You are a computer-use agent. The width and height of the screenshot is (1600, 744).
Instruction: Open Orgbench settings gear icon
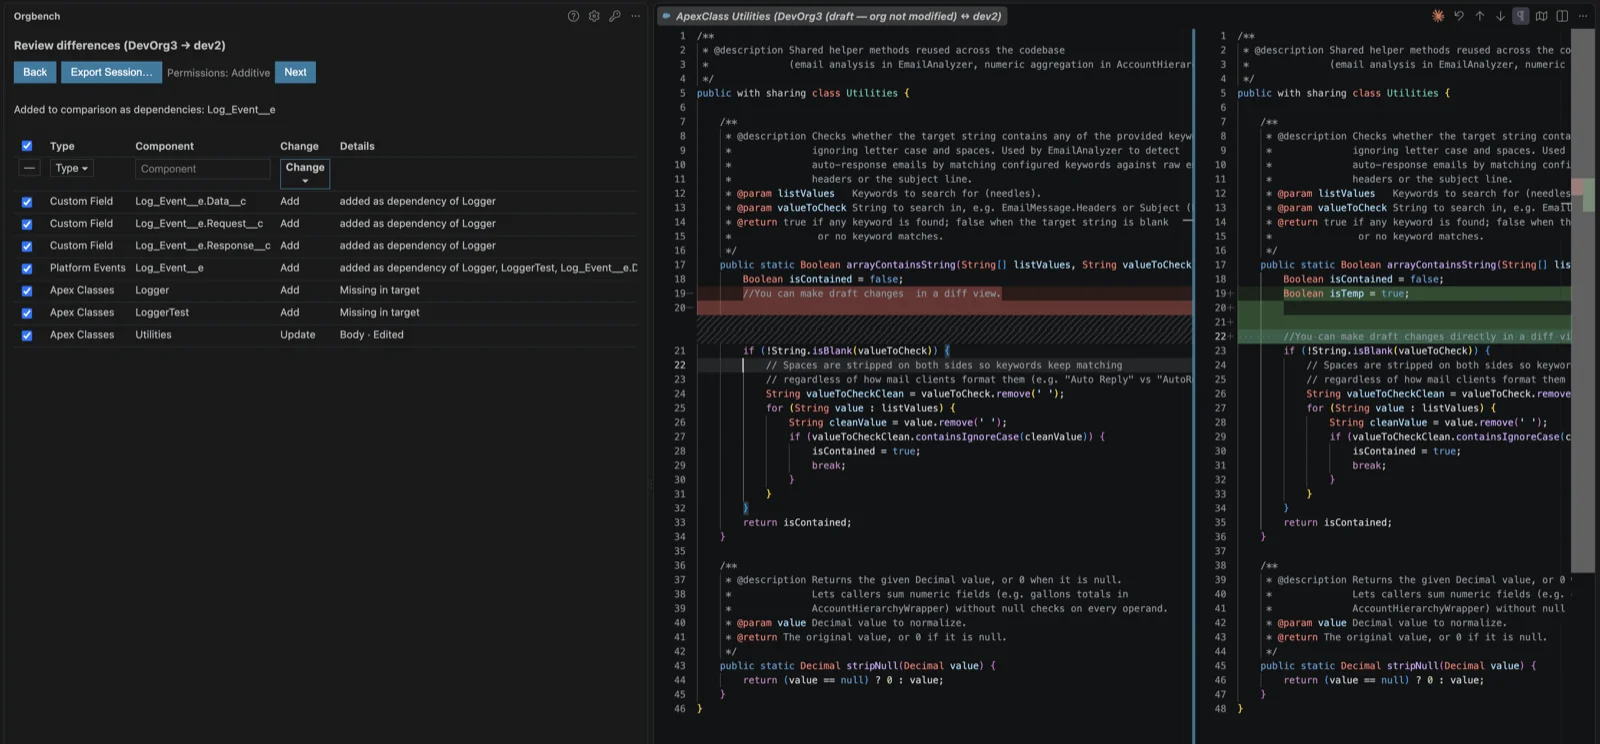click(x=594, y=16)
